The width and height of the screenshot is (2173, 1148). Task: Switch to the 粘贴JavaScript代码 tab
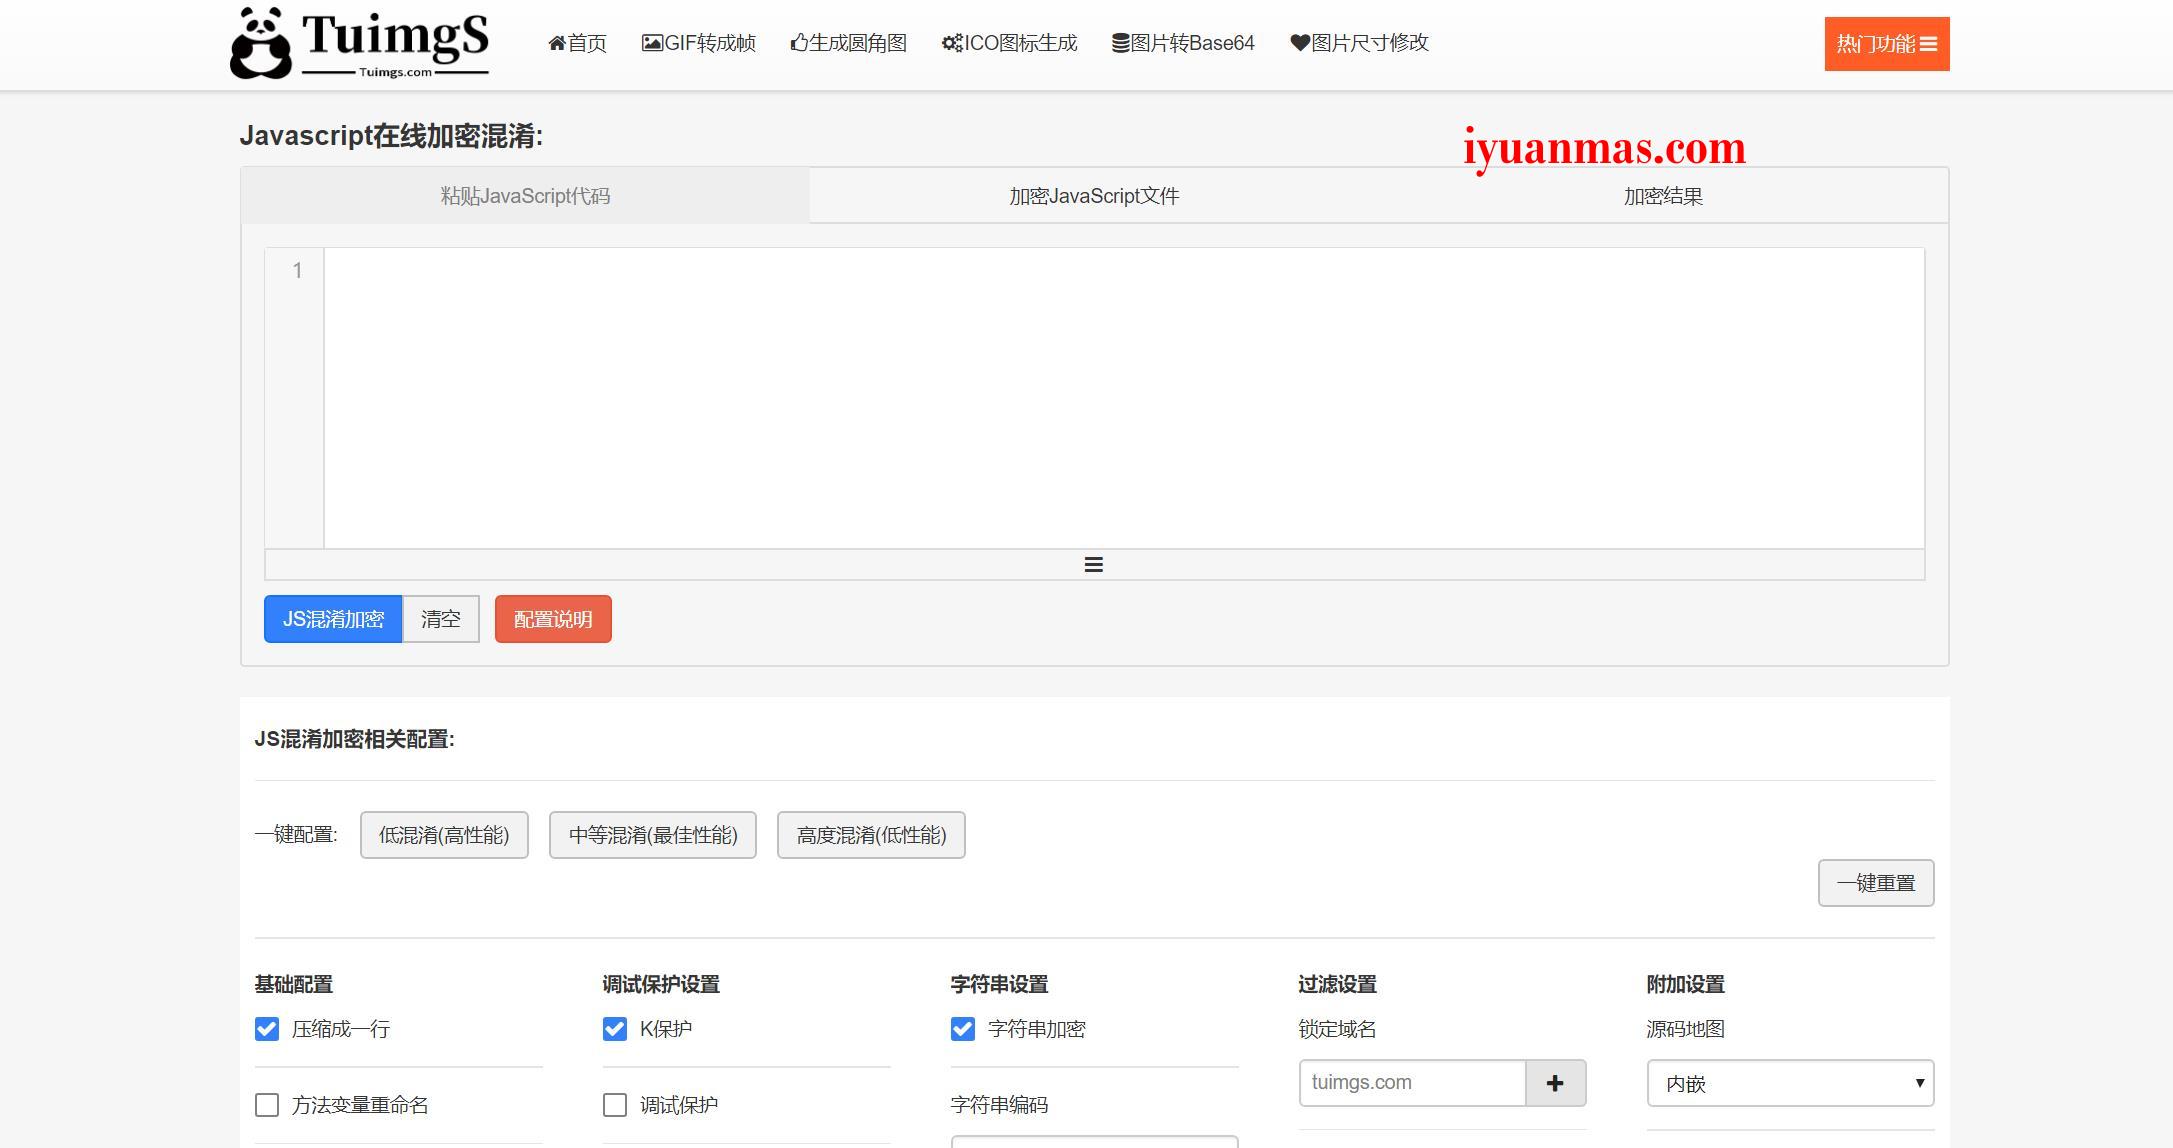point(525,196)
